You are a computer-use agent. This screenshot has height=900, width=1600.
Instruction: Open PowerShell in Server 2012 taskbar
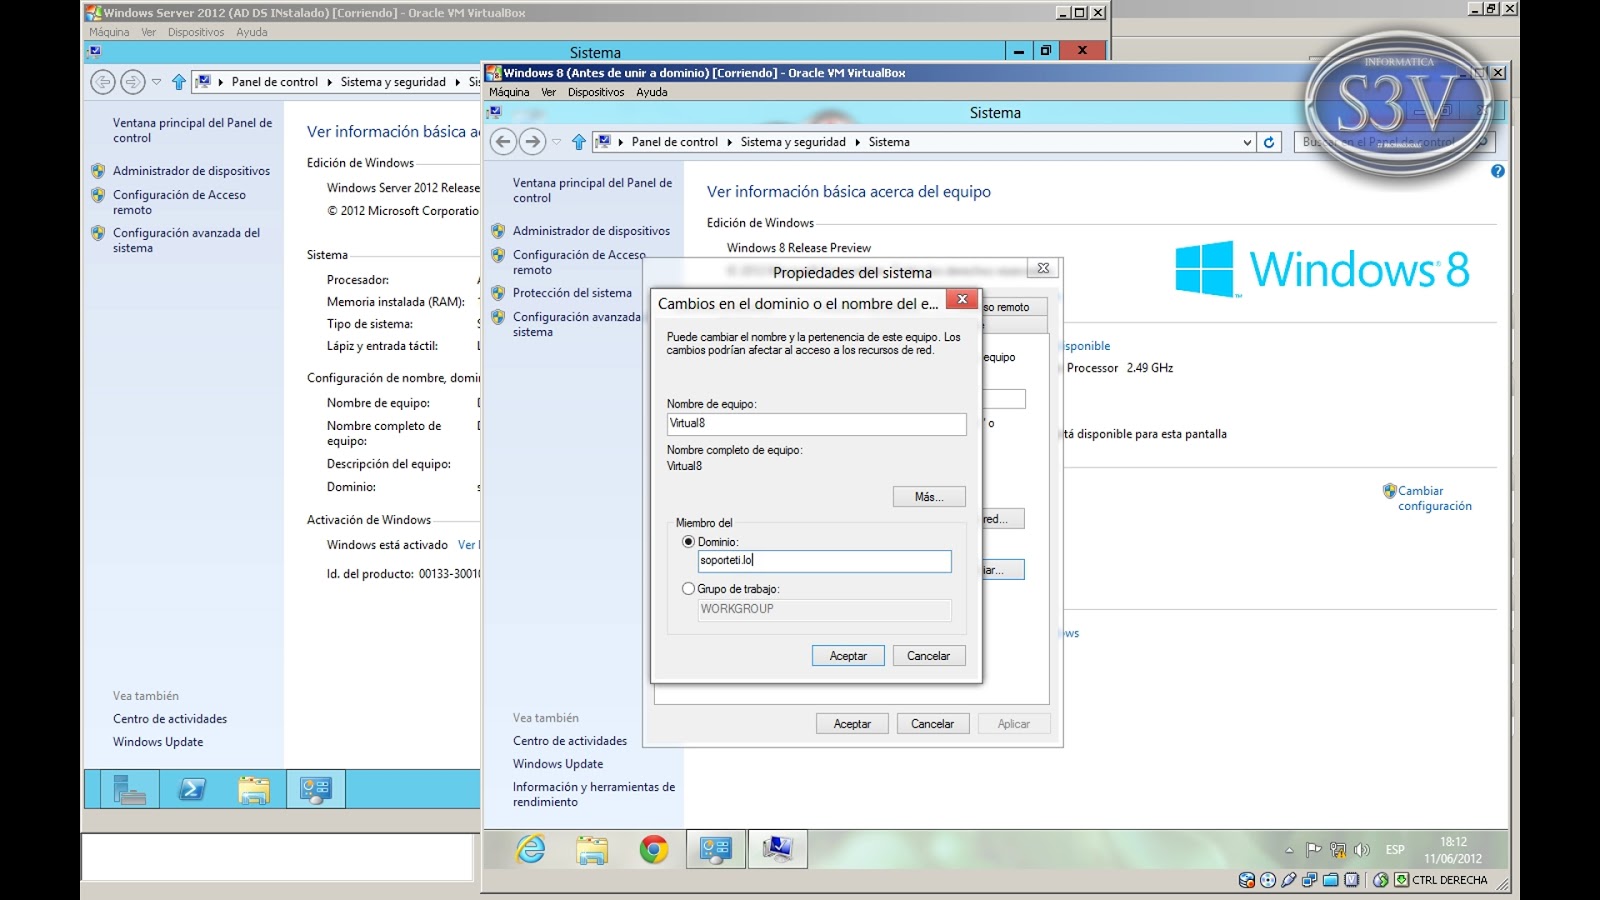pyautogui.click(x=191, y=790)
